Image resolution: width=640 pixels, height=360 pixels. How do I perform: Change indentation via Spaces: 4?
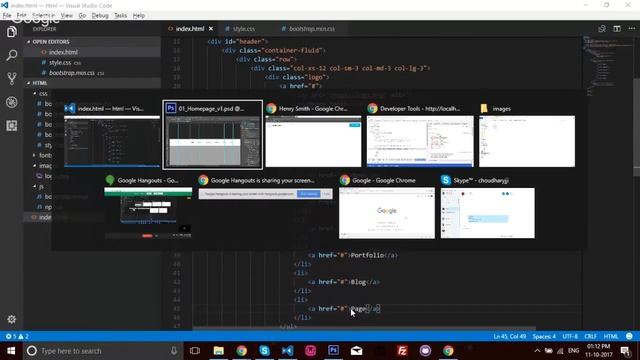click(x=544, y=336)
